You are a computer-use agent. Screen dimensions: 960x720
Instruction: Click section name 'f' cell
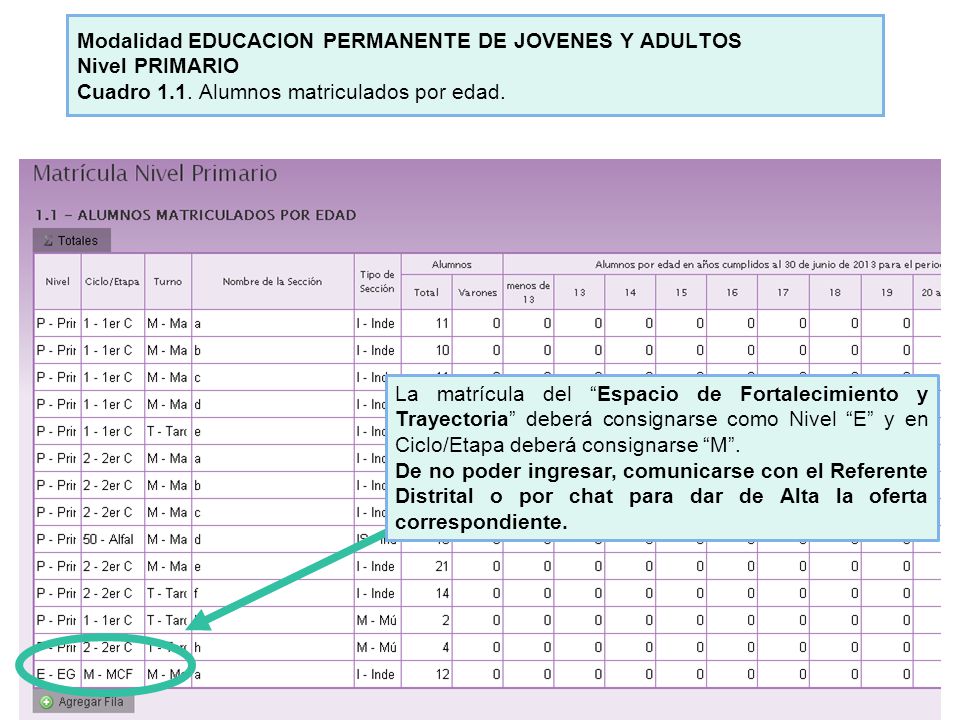pos(272,593)
